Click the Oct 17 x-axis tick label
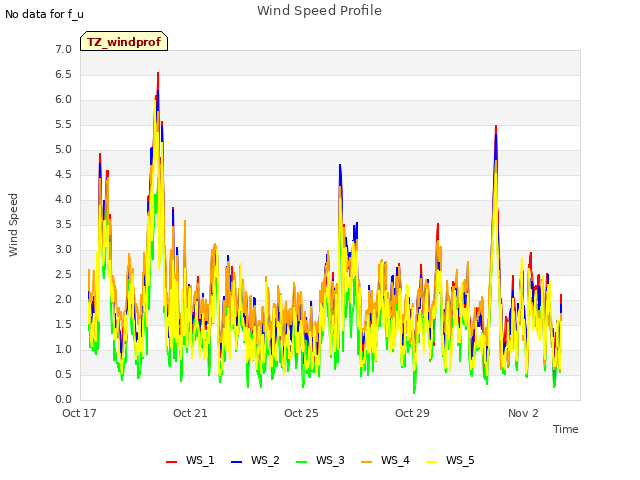640x480 pixels. [x=79, y=413]
